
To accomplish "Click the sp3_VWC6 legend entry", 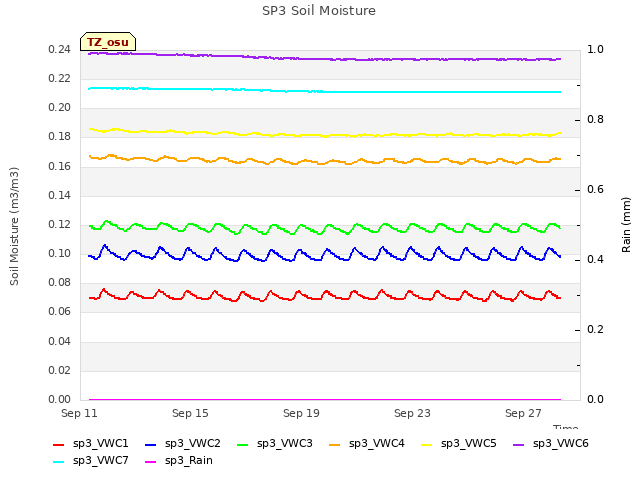I will click(x=551, y=444).
